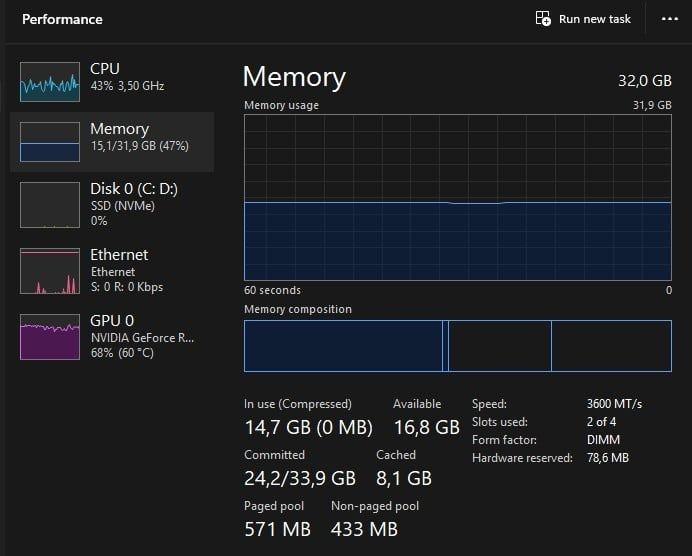Click the 32,0 GB total memory value
This screenshot has height=556, width=692.
[645, 81]
